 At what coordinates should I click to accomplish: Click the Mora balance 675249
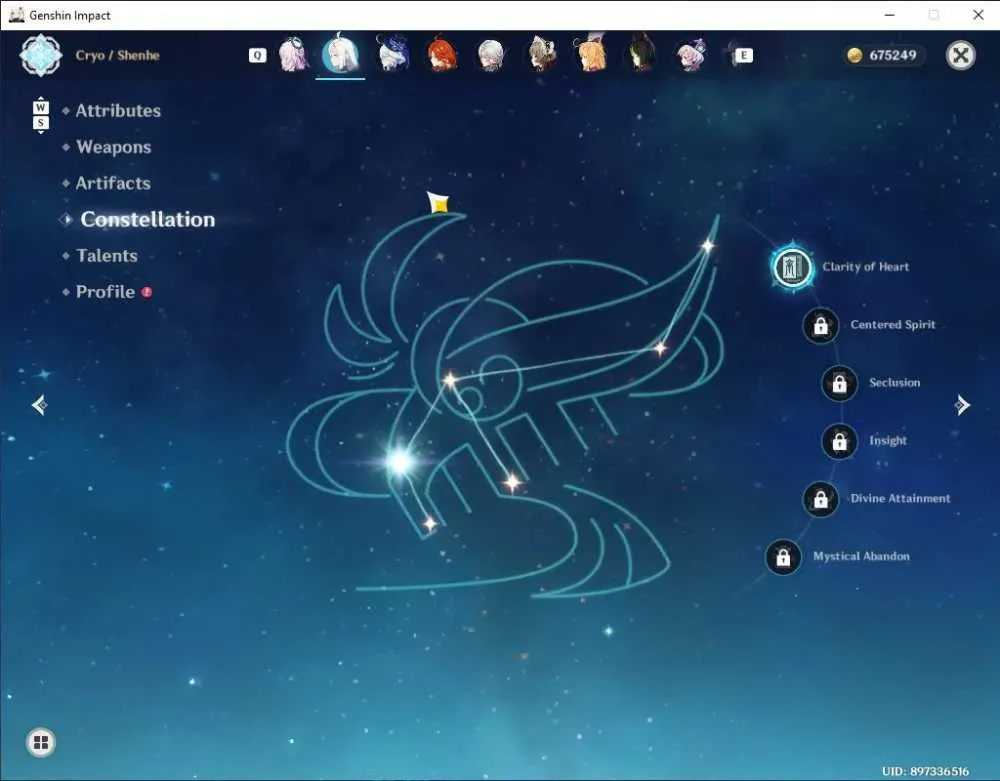(x=883, y=55)
